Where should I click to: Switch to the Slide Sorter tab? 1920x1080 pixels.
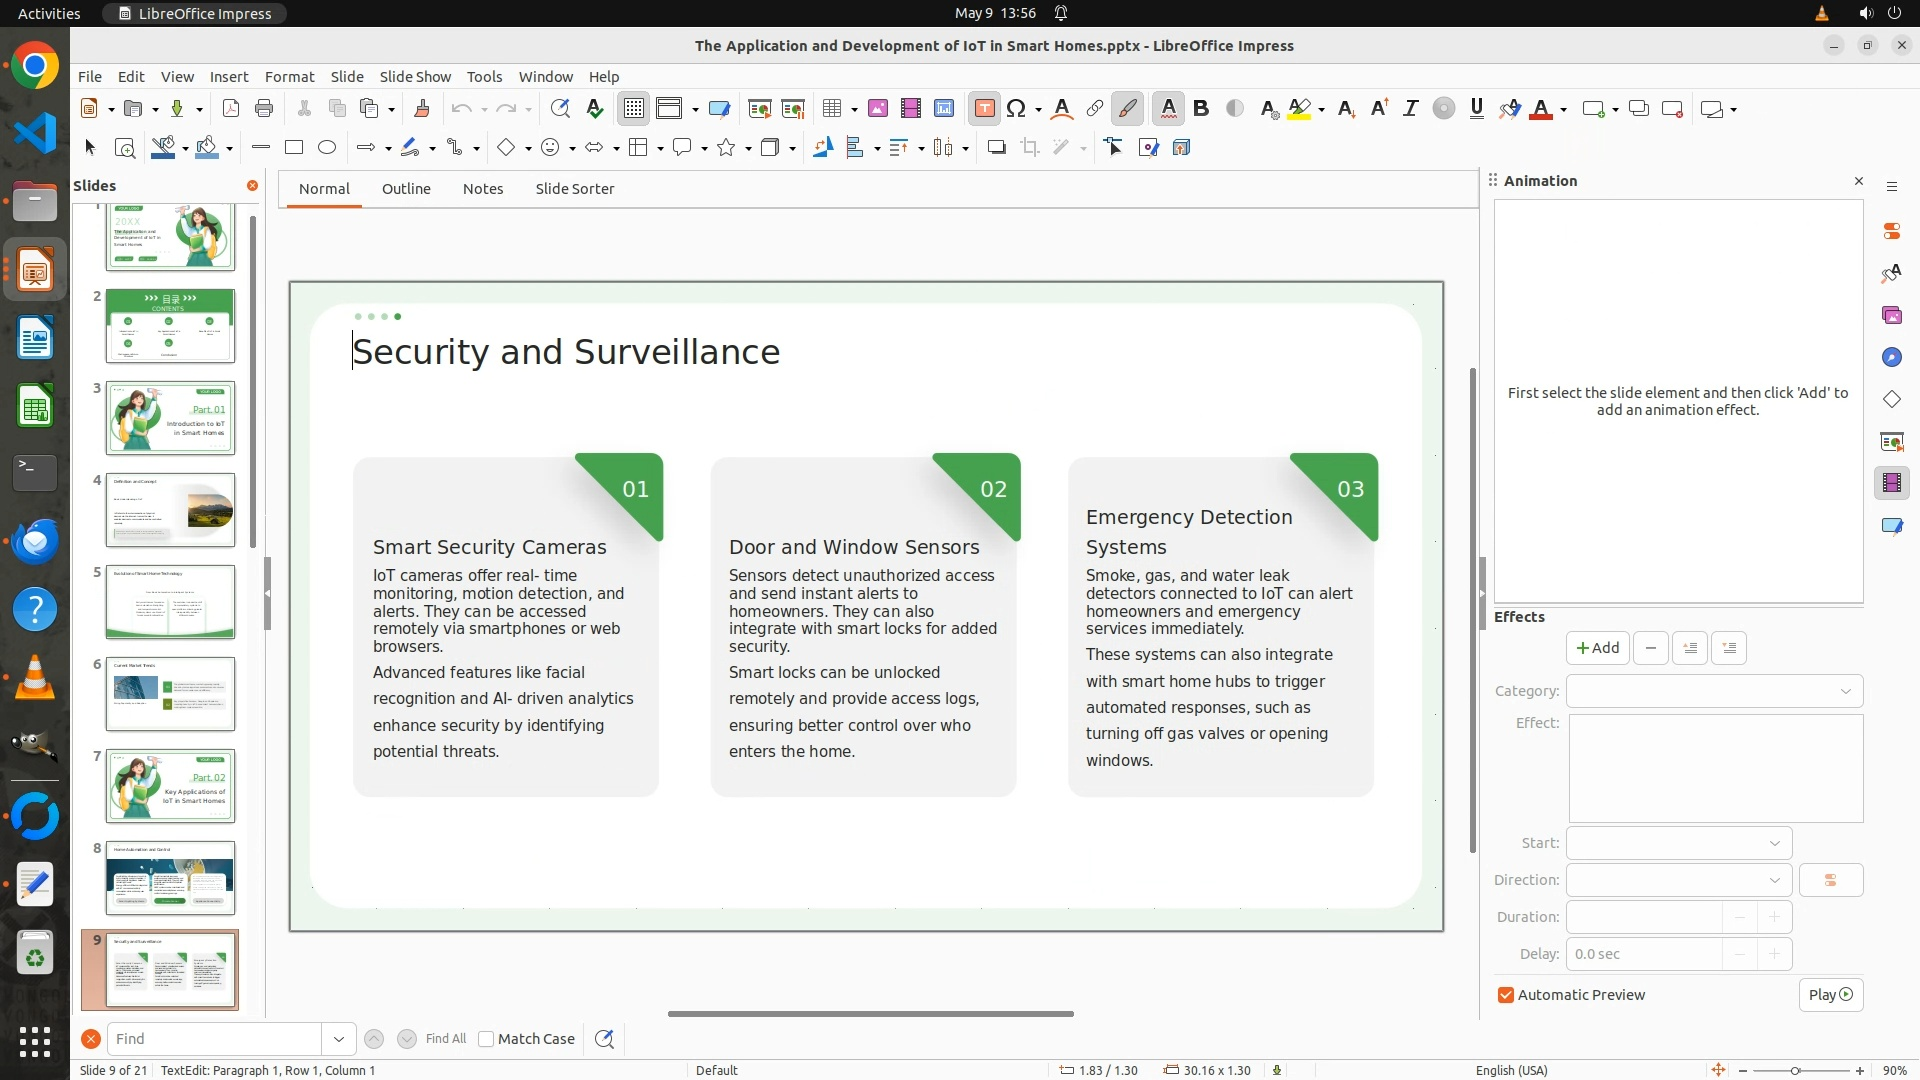coord(574,189)
